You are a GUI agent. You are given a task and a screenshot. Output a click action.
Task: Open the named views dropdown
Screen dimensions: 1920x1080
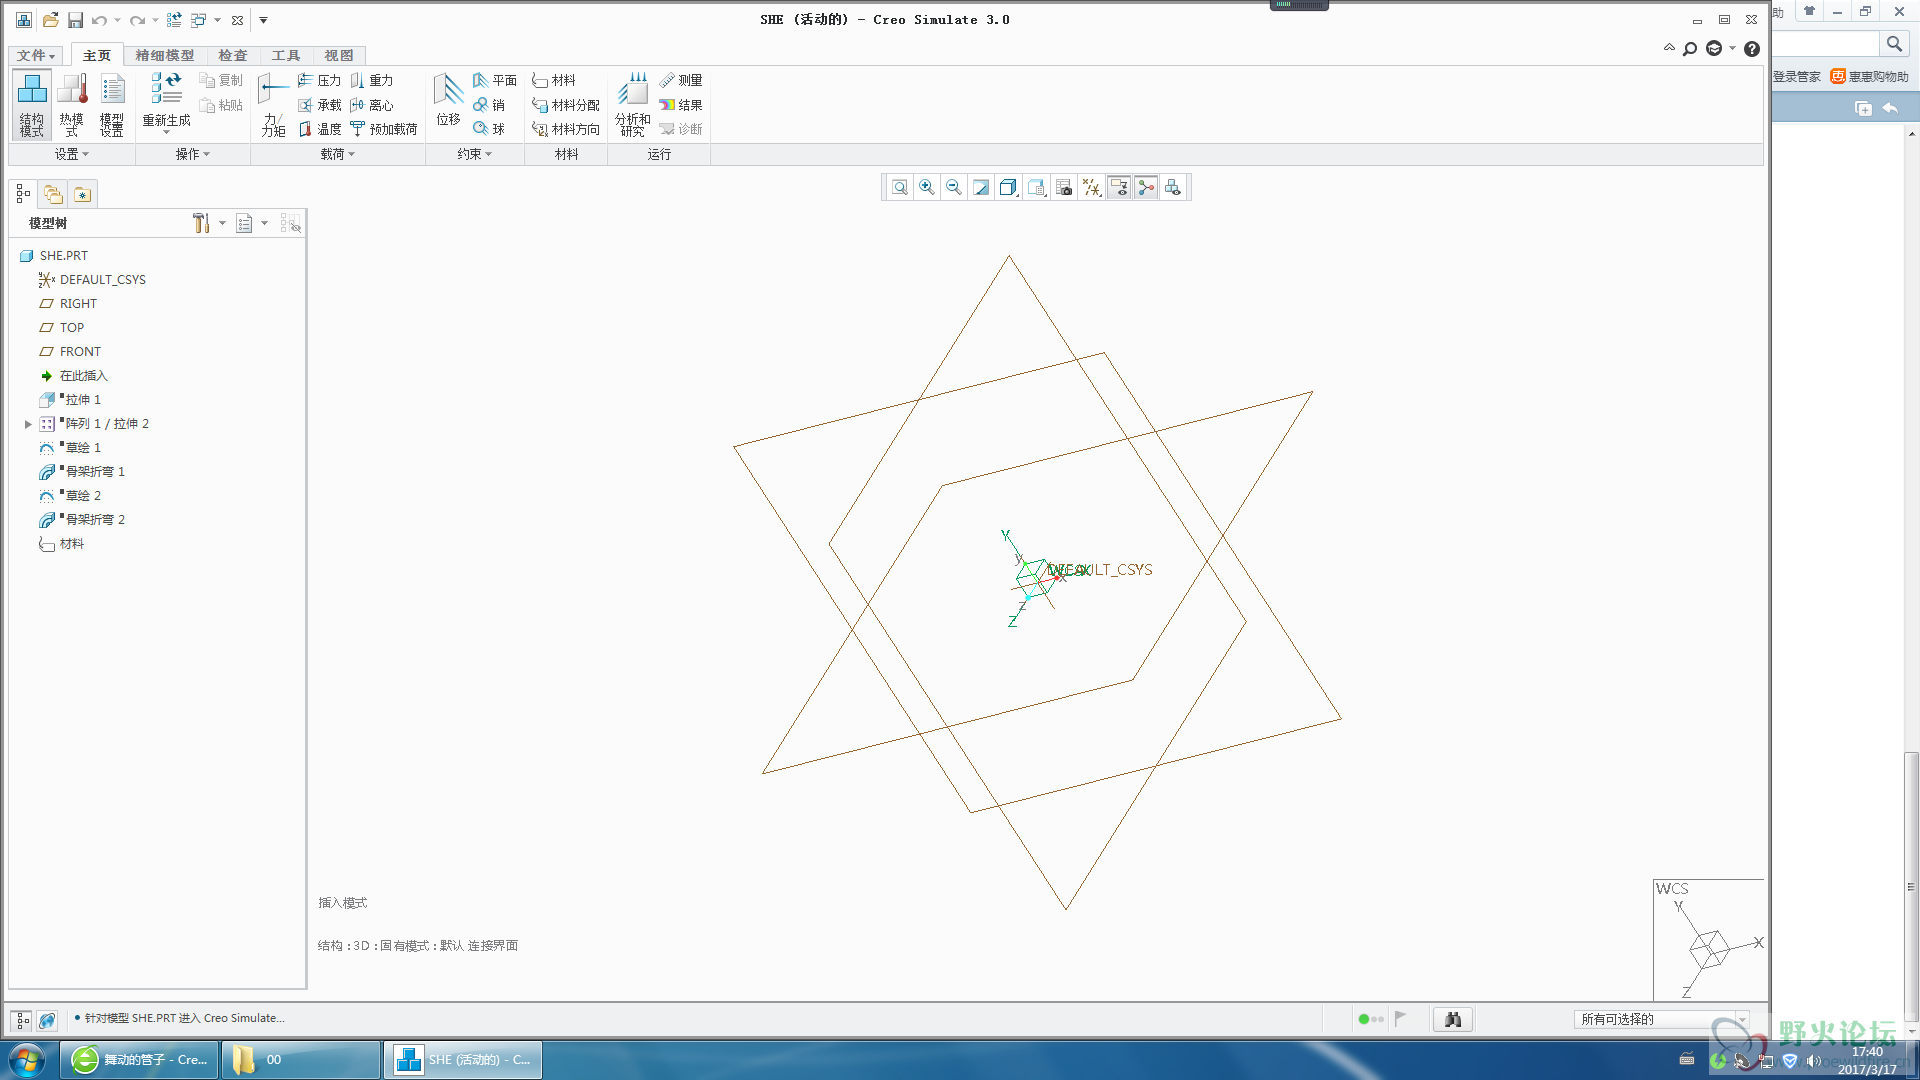point(1037,187)
